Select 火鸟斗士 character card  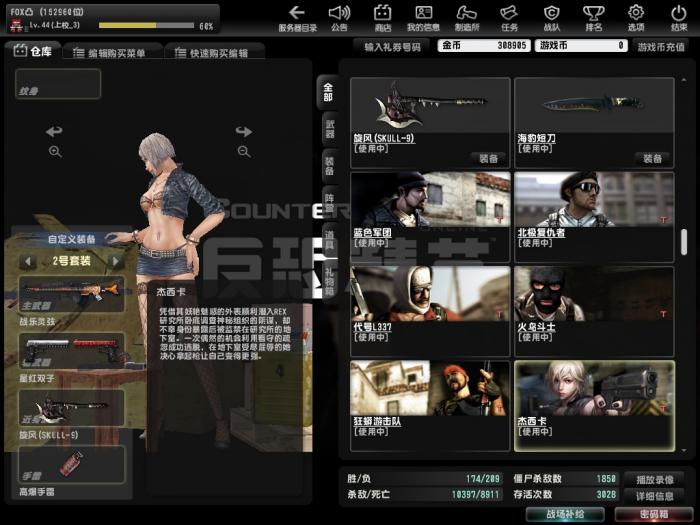coord(594,311)
